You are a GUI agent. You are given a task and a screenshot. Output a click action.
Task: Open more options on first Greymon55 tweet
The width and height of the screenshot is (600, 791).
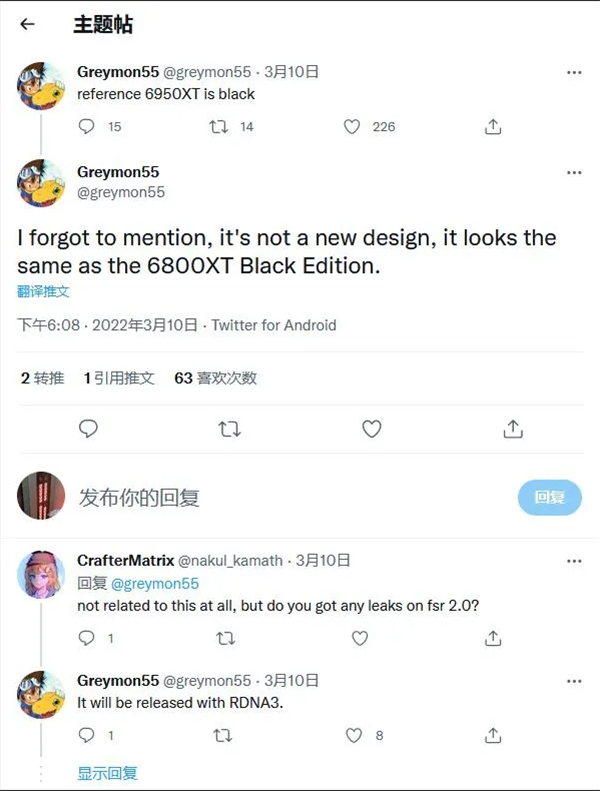click(x=574, y=73)
